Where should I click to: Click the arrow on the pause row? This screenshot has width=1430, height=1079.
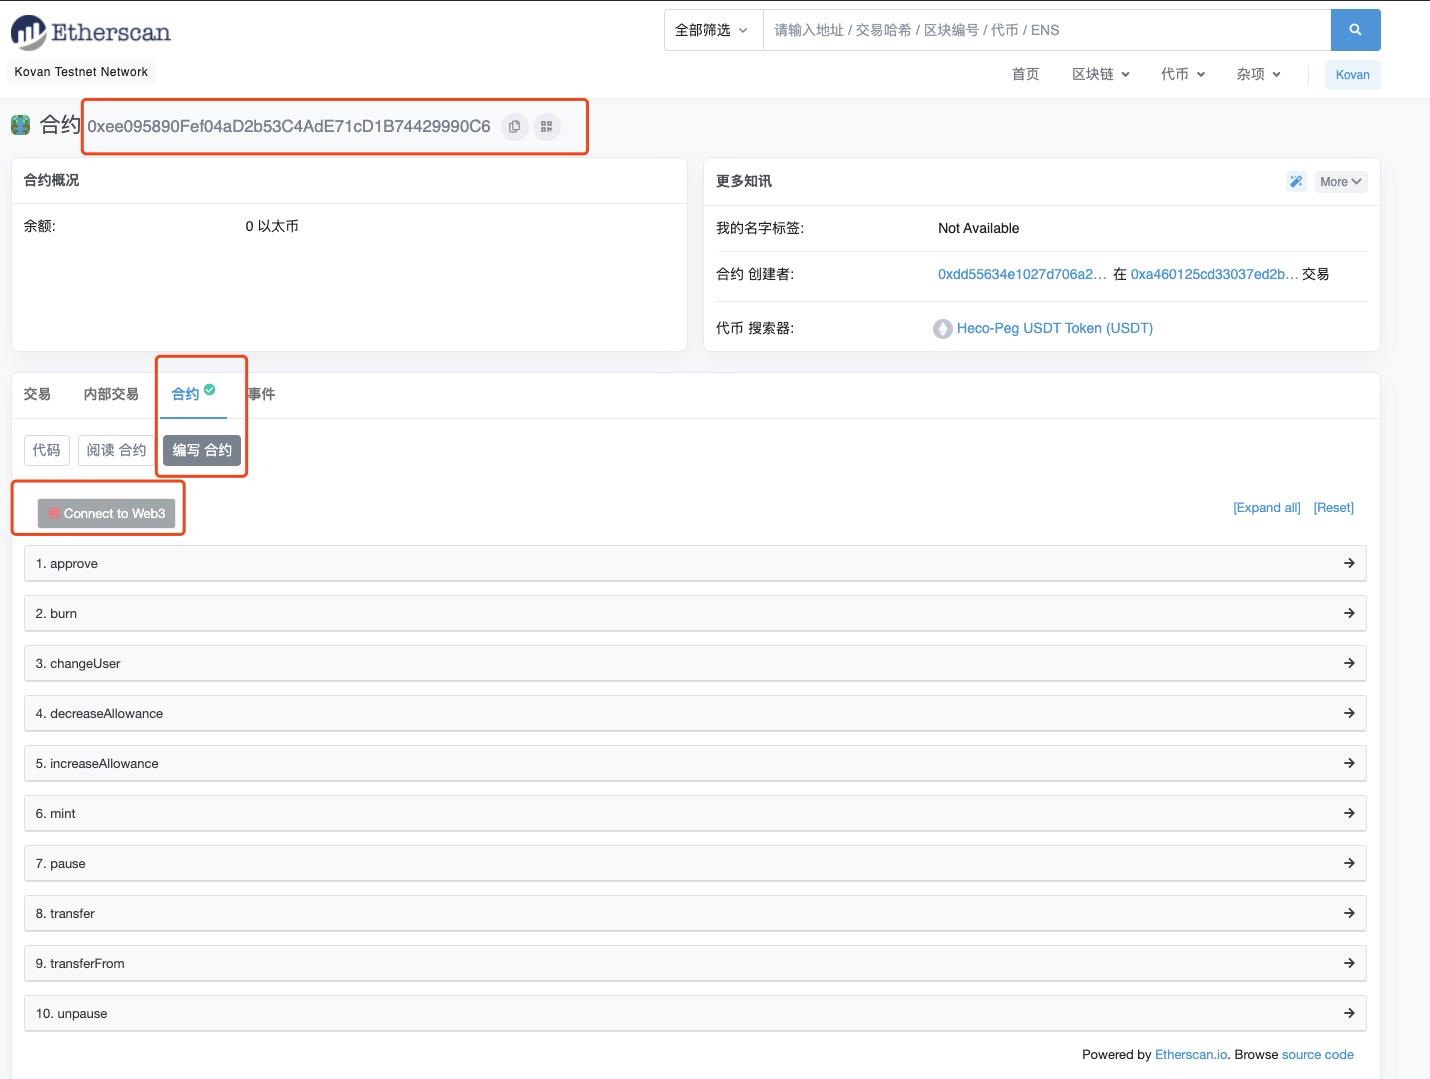[1349, 863]
